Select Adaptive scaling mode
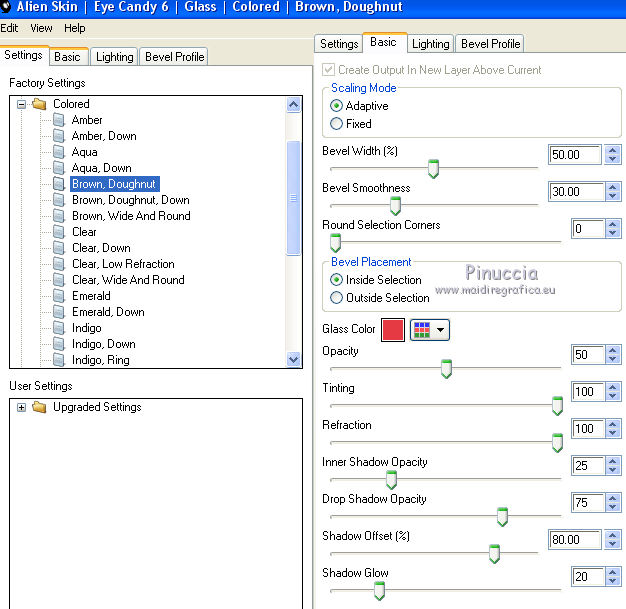The width and height of the screenshot is (626, 609). point(336,106)
